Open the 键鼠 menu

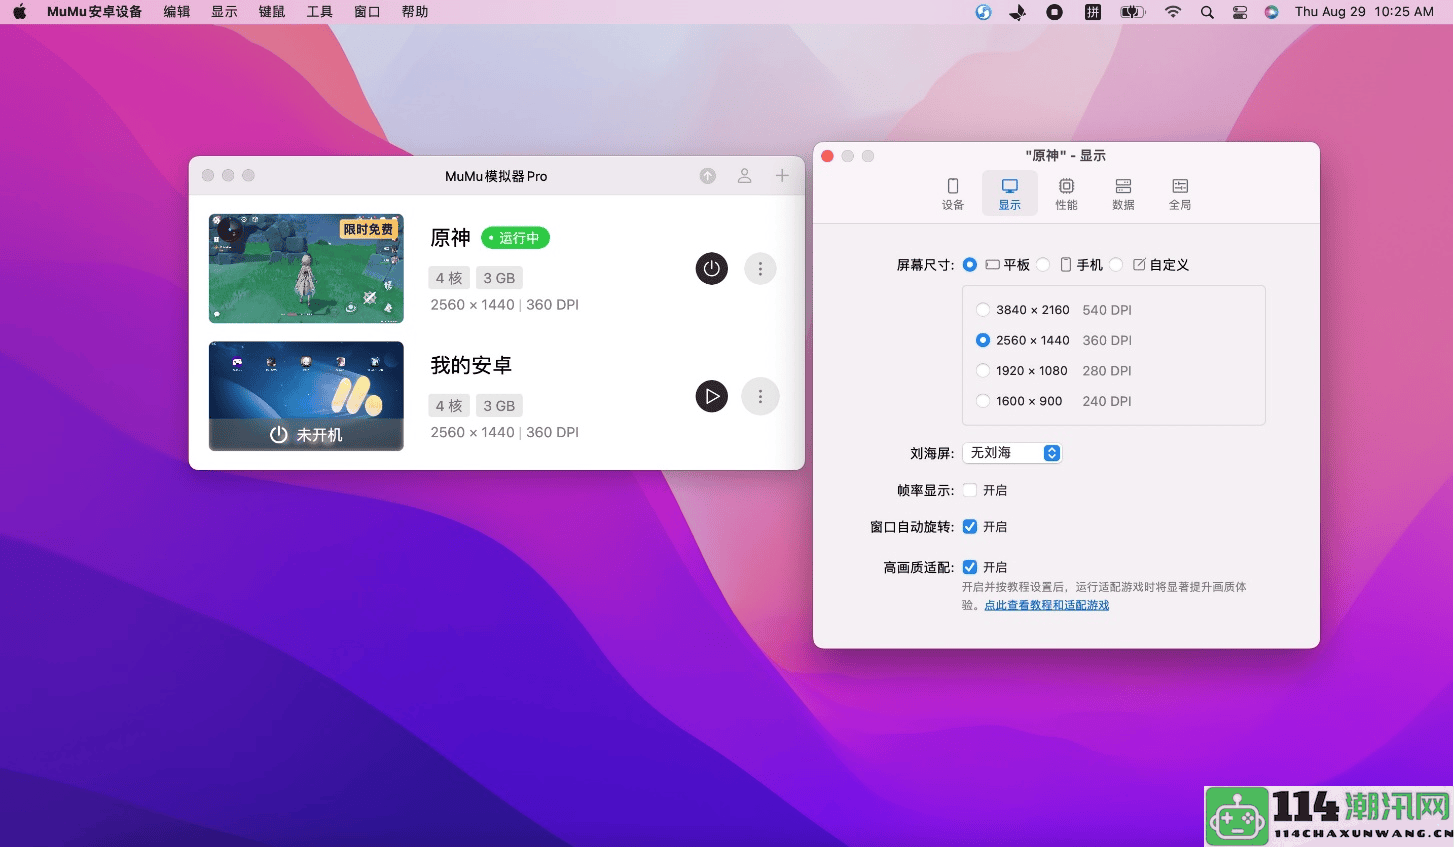point(272,12)
